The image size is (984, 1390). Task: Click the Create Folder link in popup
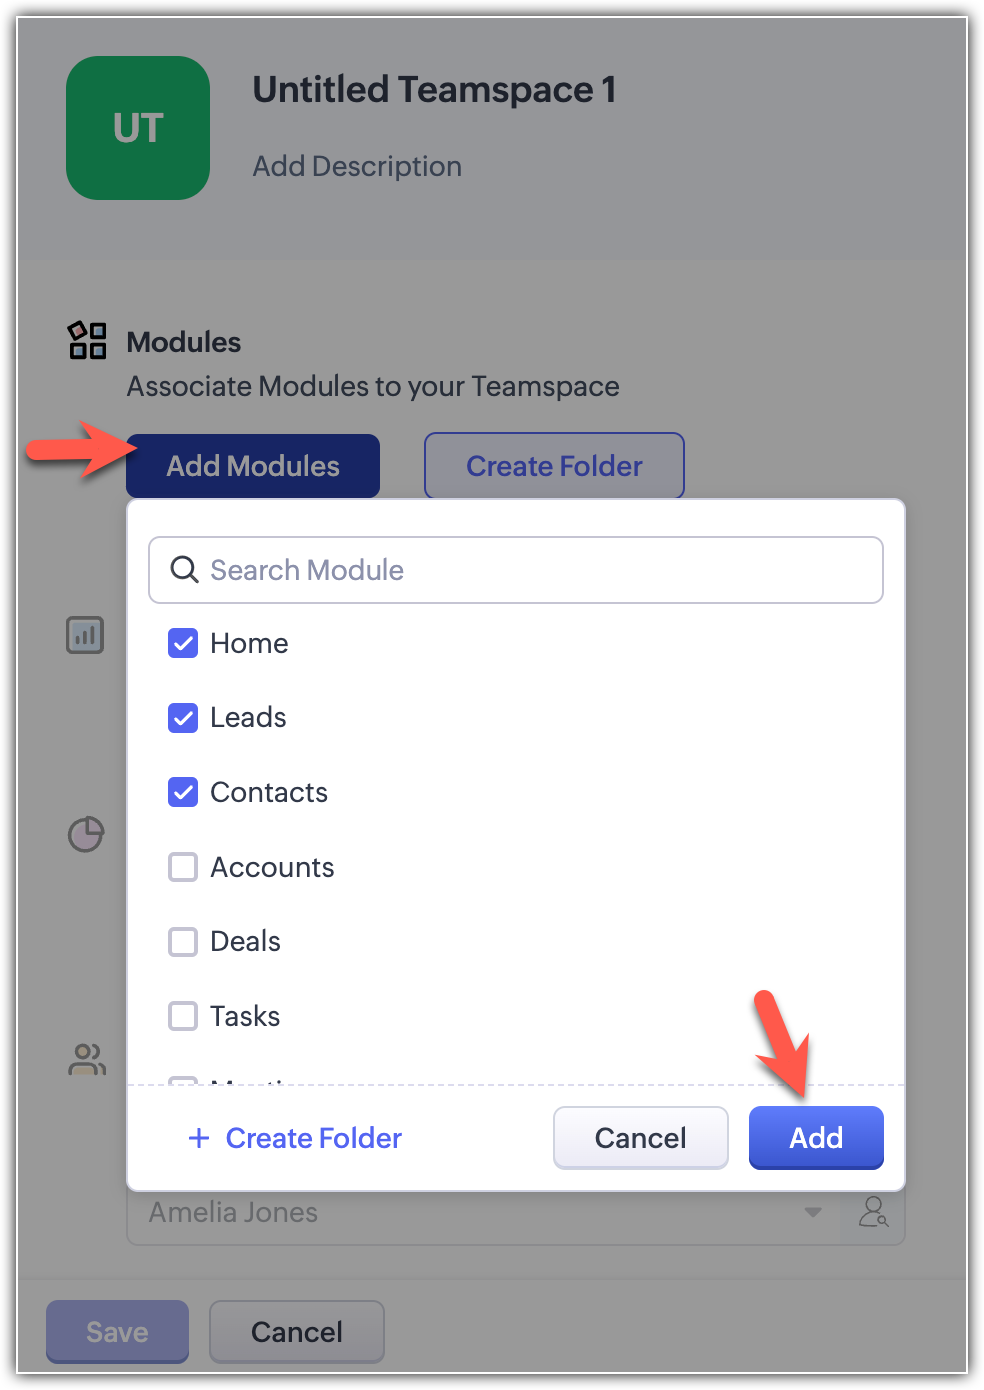point(313,1138)
